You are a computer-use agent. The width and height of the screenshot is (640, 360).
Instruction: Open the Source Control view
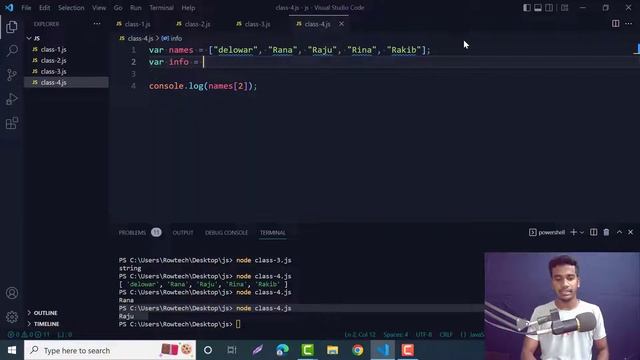pyautogui.click(x=12, y=75)
